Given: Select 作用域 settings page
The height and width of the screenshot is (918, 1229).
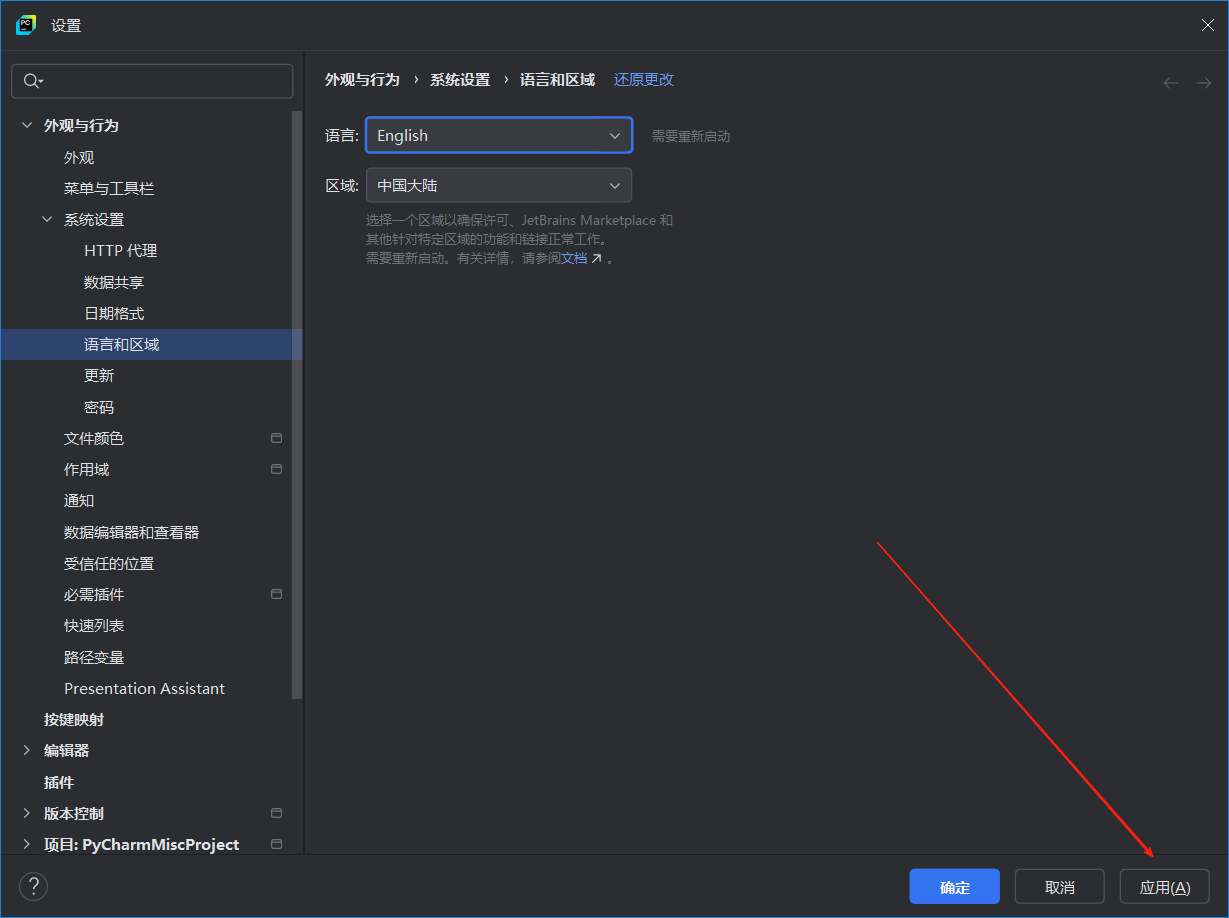Looking at the screenshot, I should [87, 469].
